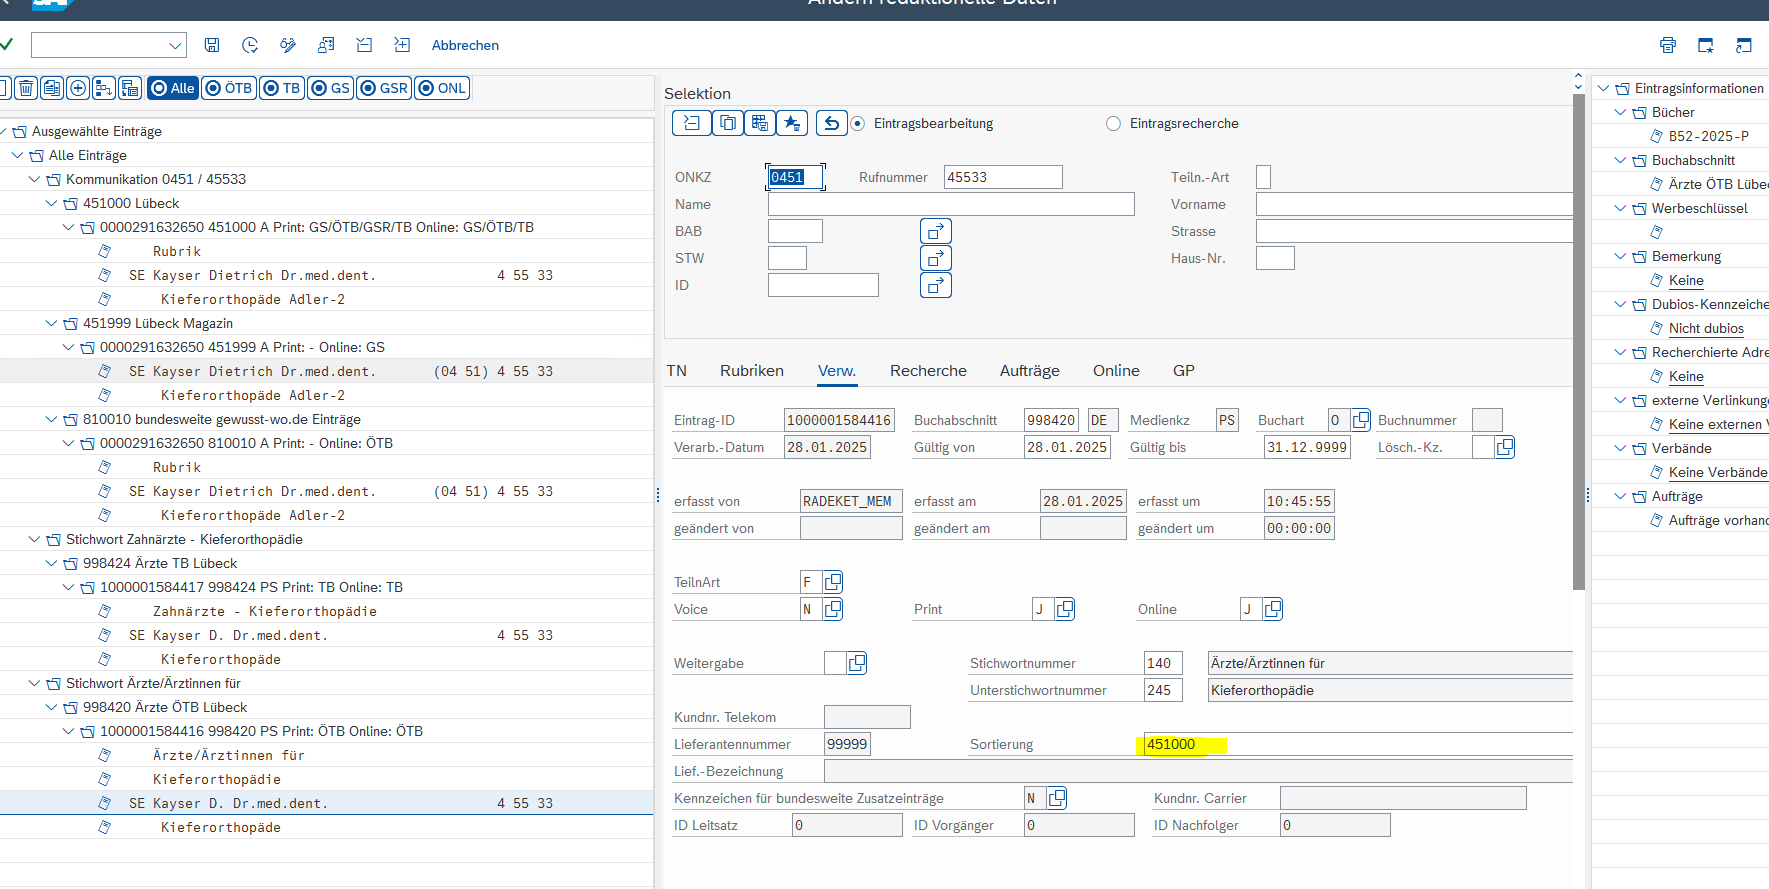Collapse the Bücher node in Eintragsinformationen
The image size is (1769, 889).
(1620, 112)
